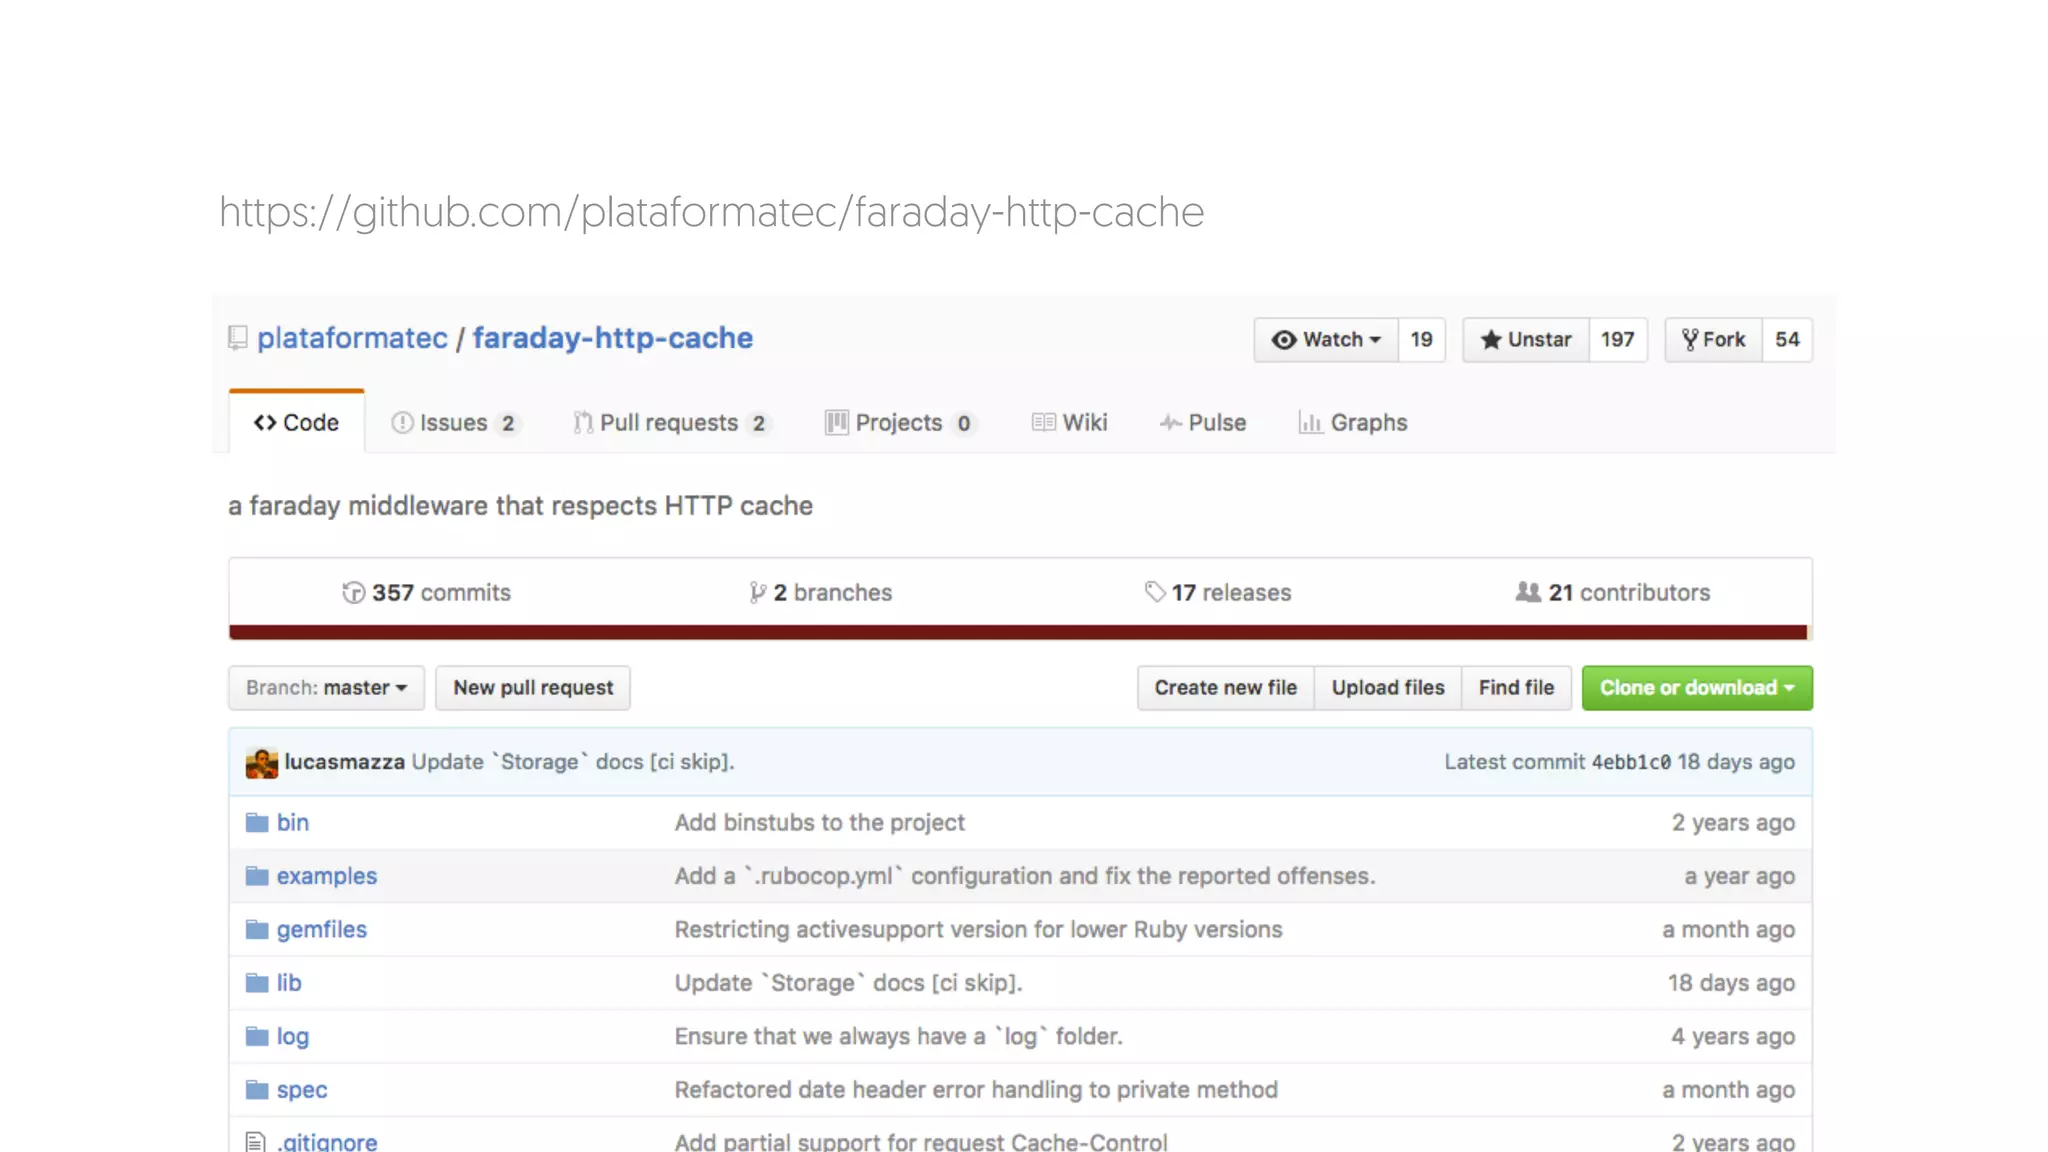Screen dimensions: 2048x1152
Task: Click the Pulse heartbeat icon
Action: 1170,423
